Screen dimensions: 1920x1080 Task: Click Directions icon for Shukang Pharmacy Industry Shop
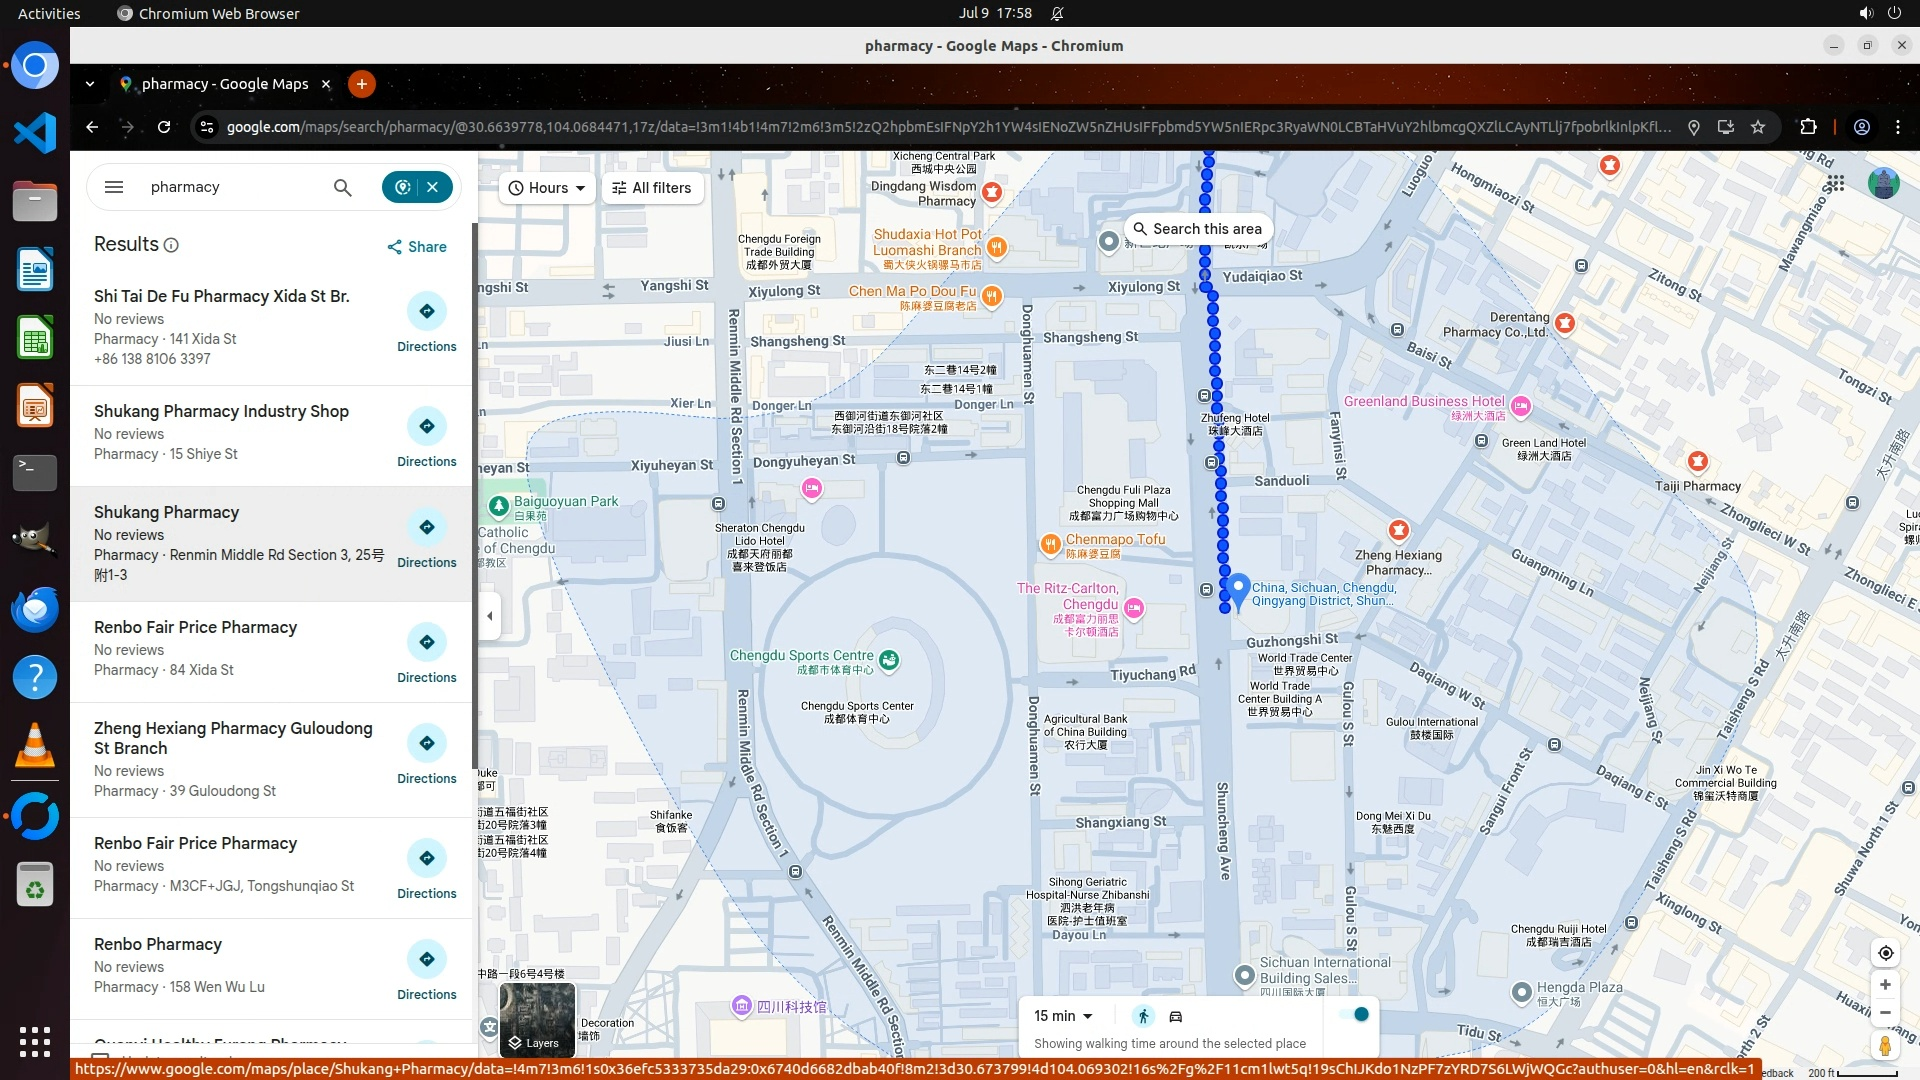(x=427, y=426)
